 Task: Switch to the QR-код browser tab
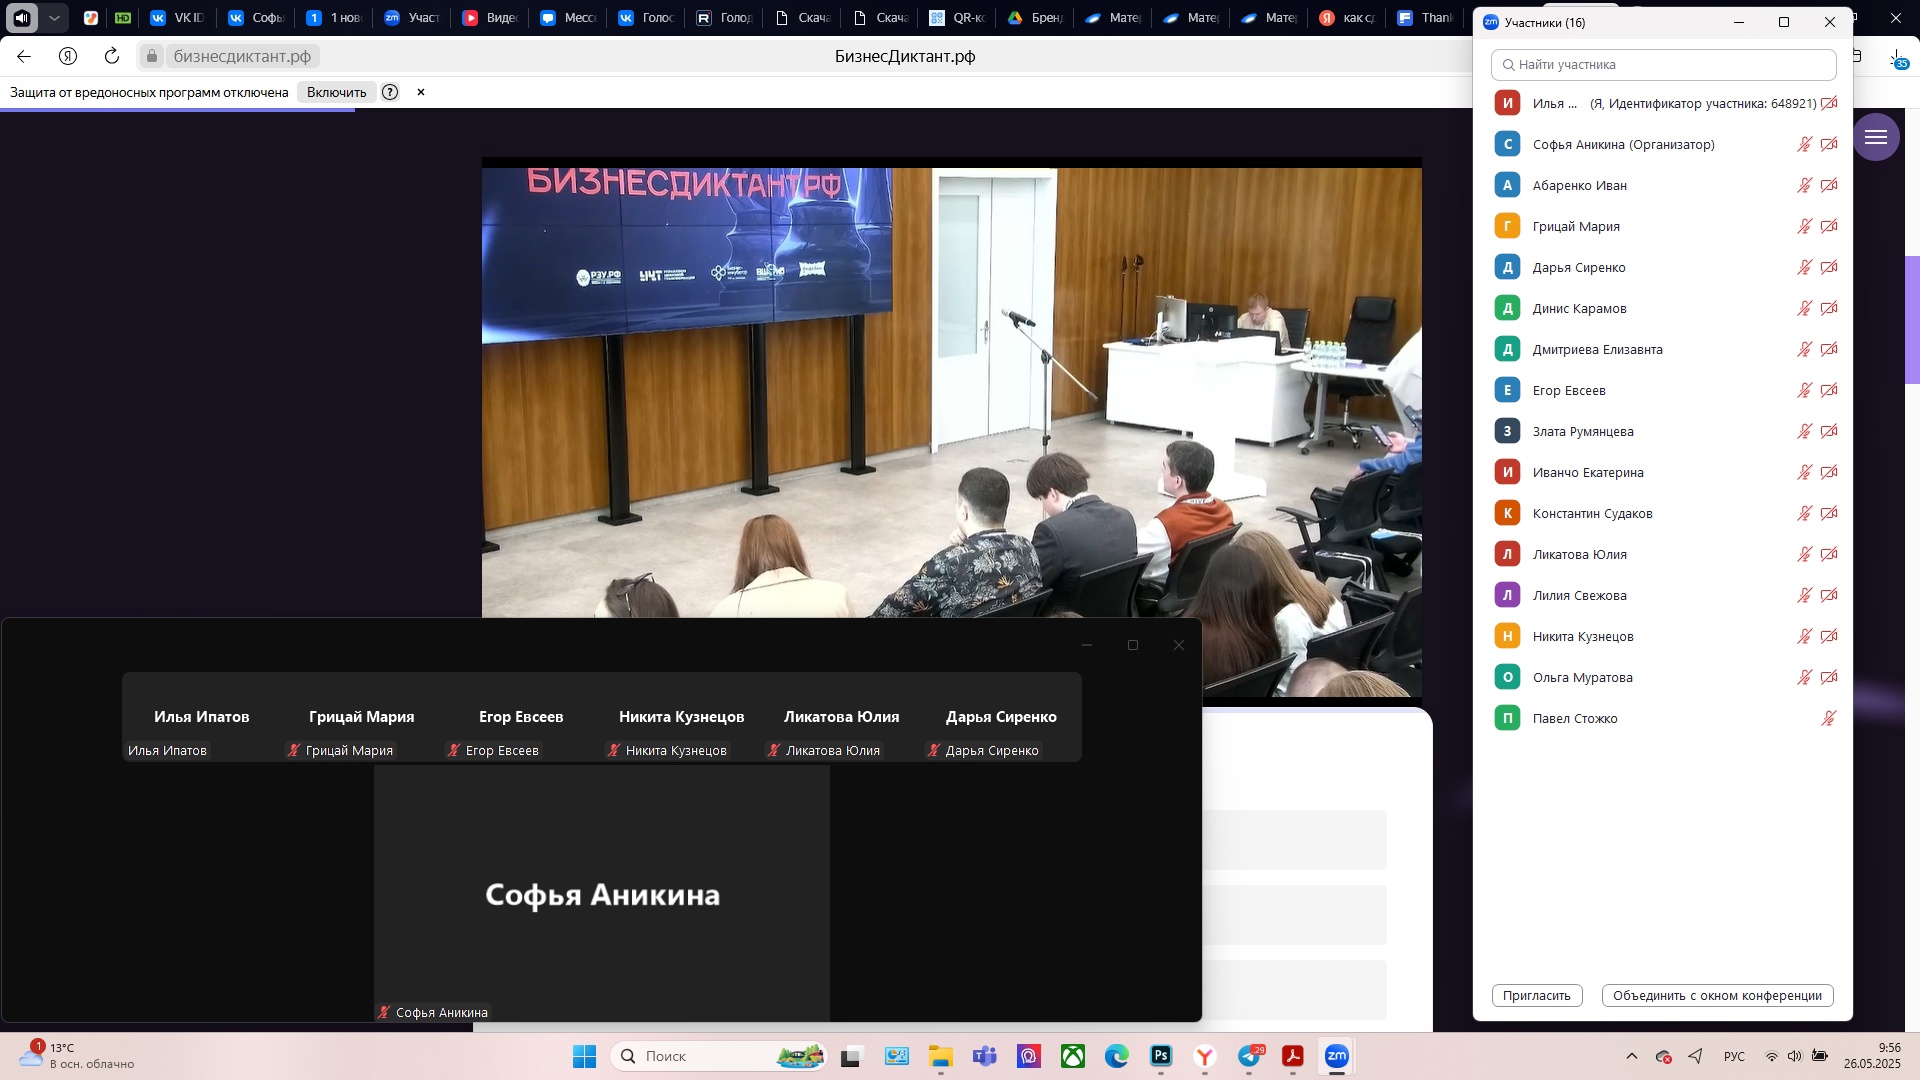[957, 18]
